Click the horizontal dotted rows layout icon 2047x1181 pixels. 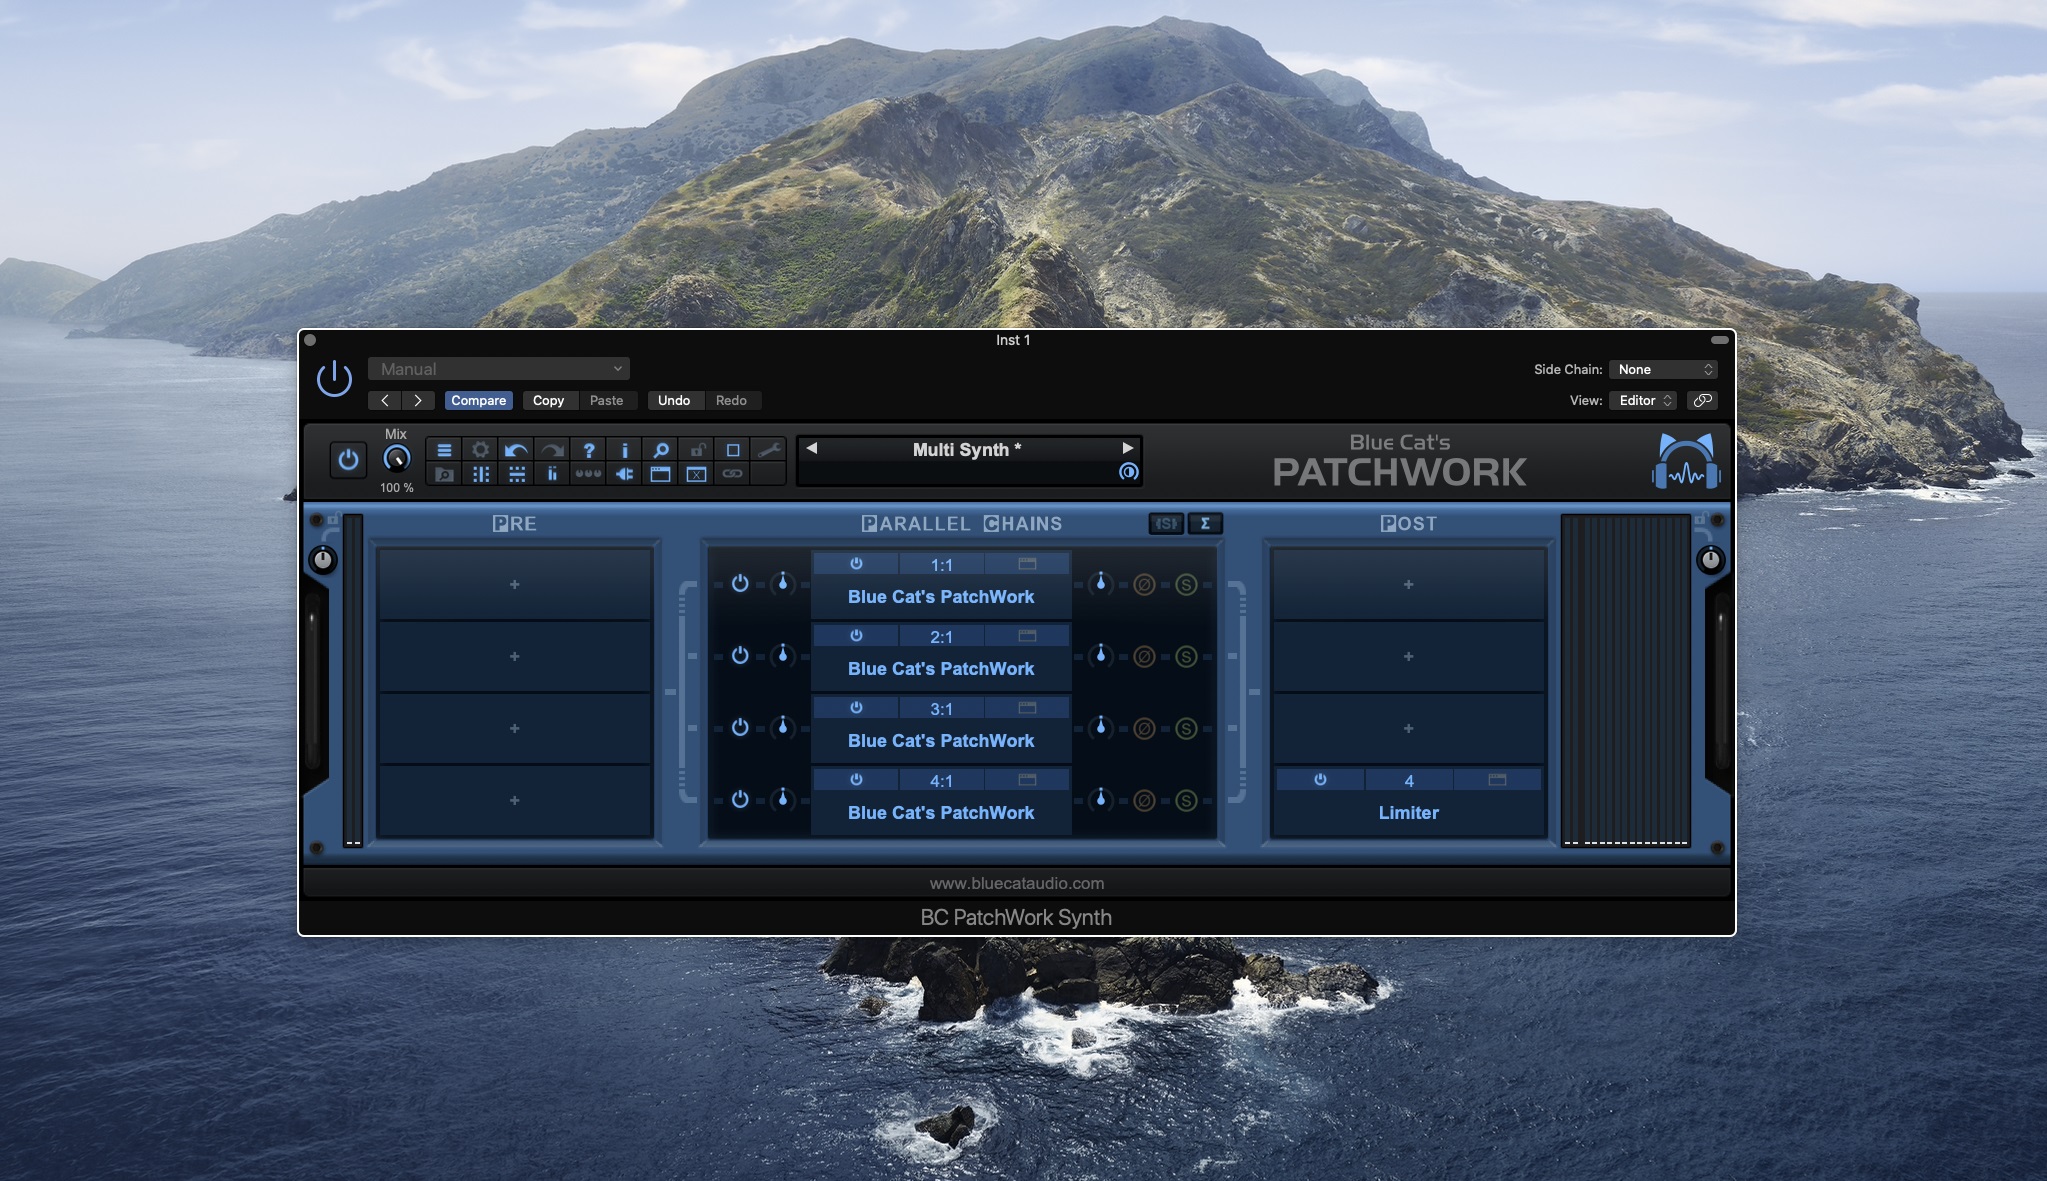pos(516,474)
